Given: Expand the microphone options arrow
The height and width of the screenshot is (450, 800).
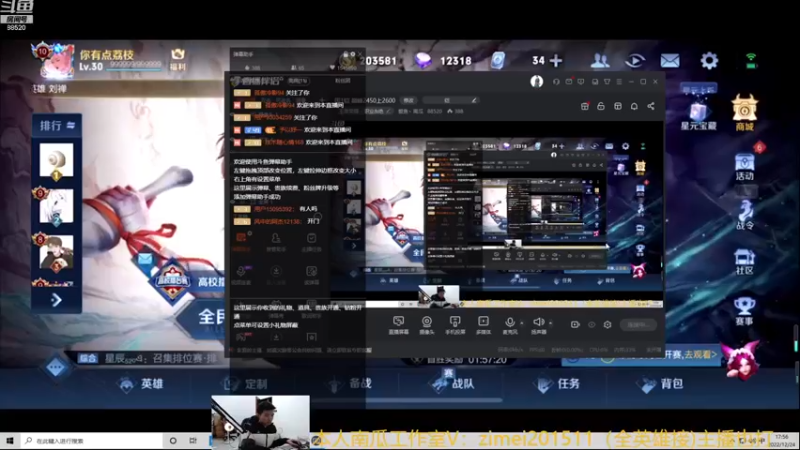Looking at the screenshot, I should tap(521, 322).
